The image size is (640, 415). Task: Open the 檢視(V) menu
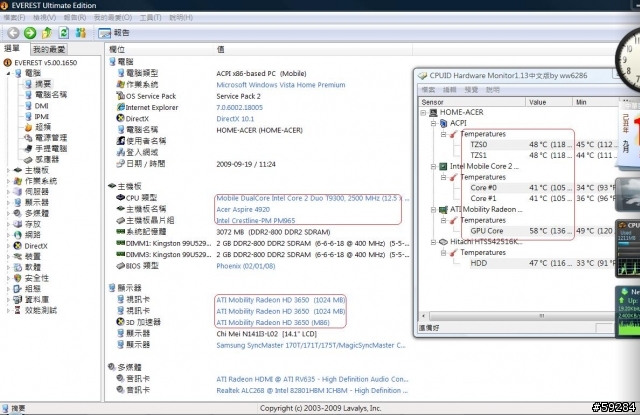44,18
